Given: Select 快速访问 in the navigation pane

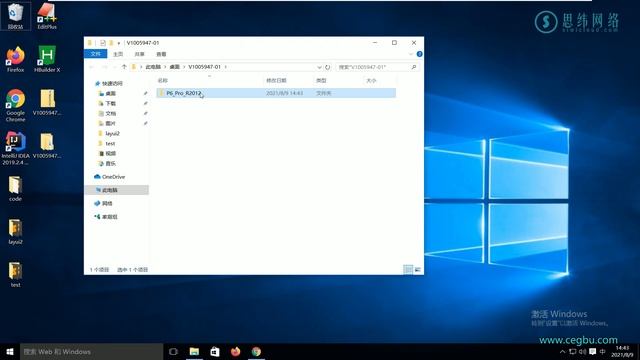Looking at the screenshot, I should click(112, 84).
